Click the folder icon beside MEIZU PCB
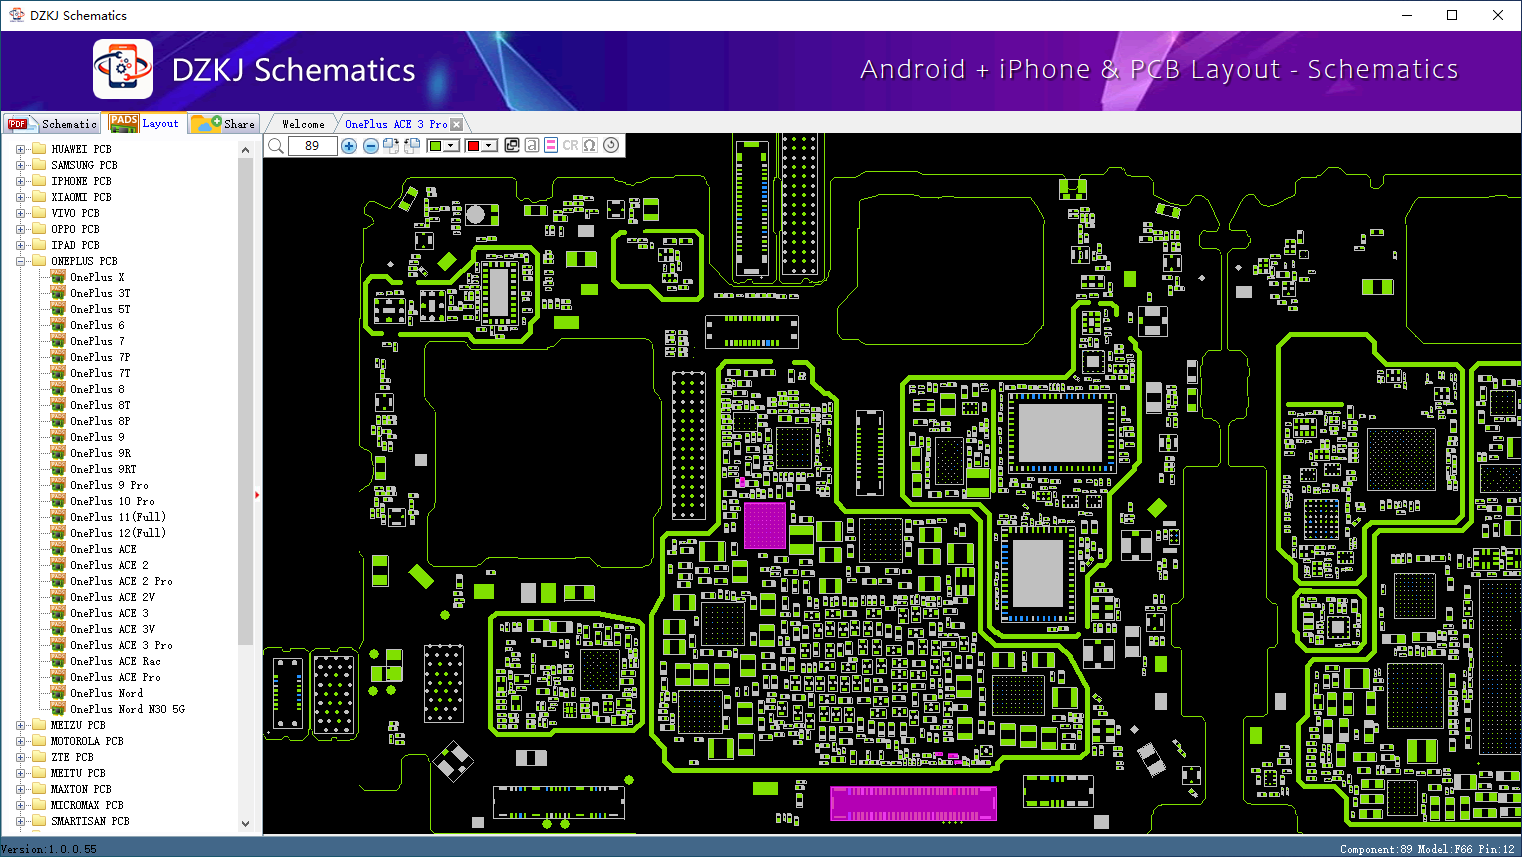This screenshot has height=857, width=1522. click(39, 725)
